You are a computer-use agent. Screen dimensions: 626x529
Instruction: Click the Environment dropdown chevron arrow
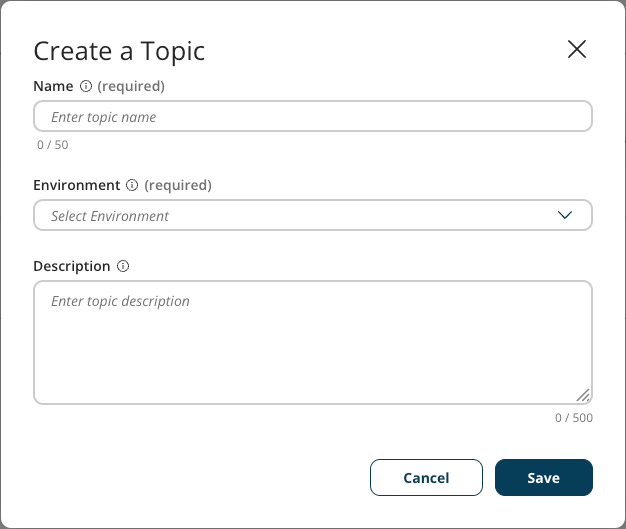(565, 215)
